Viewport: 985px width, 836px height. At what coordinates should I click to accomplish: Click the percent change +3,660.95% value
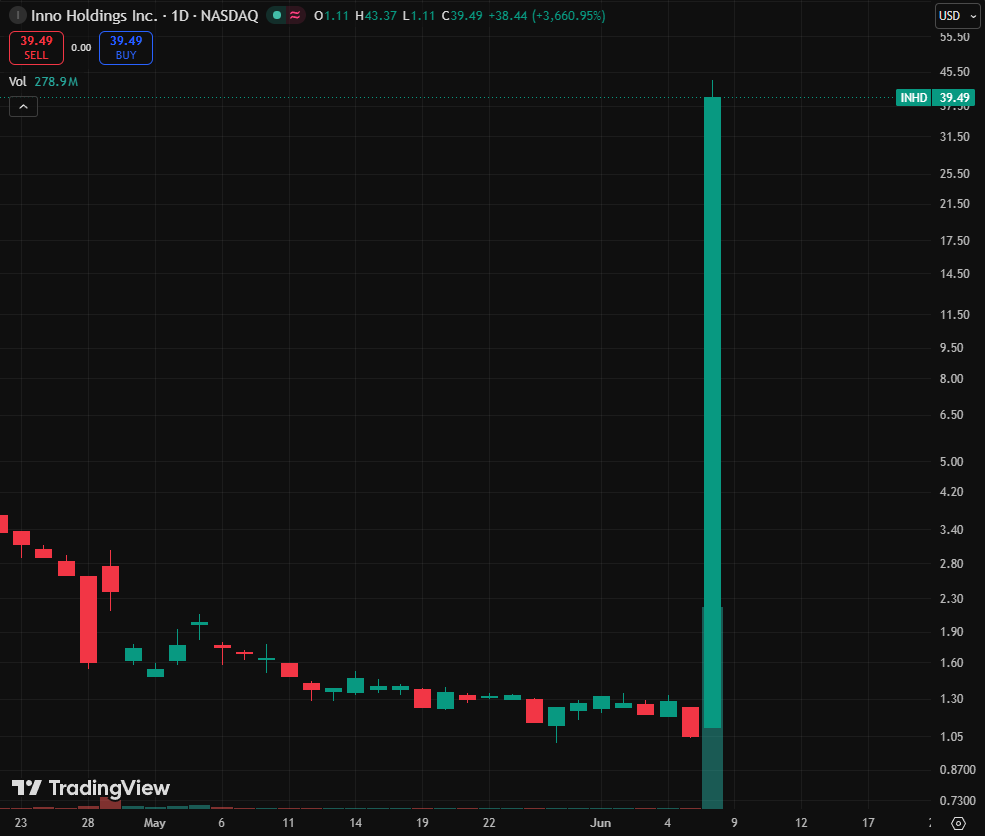(x=569, y=16)
